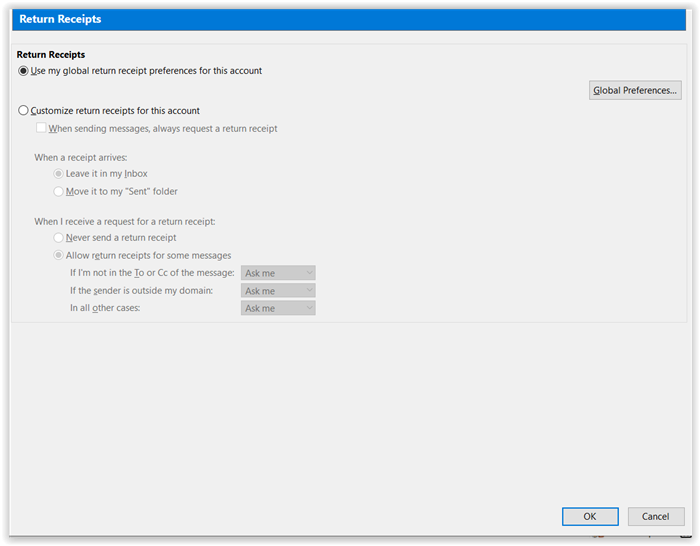Choose 'Customize return receipts for this account'

(x=23, y=110)
